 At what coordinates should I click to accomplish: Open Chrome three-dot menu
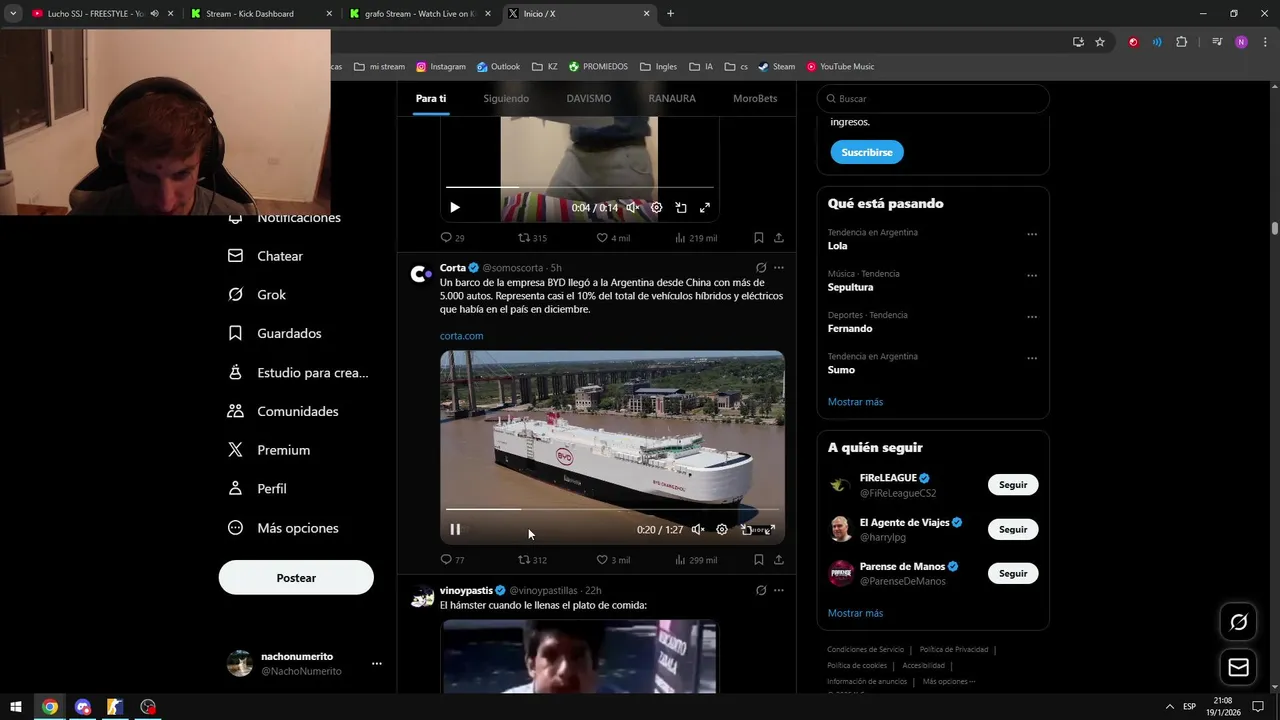click(x=1264, y=42)
